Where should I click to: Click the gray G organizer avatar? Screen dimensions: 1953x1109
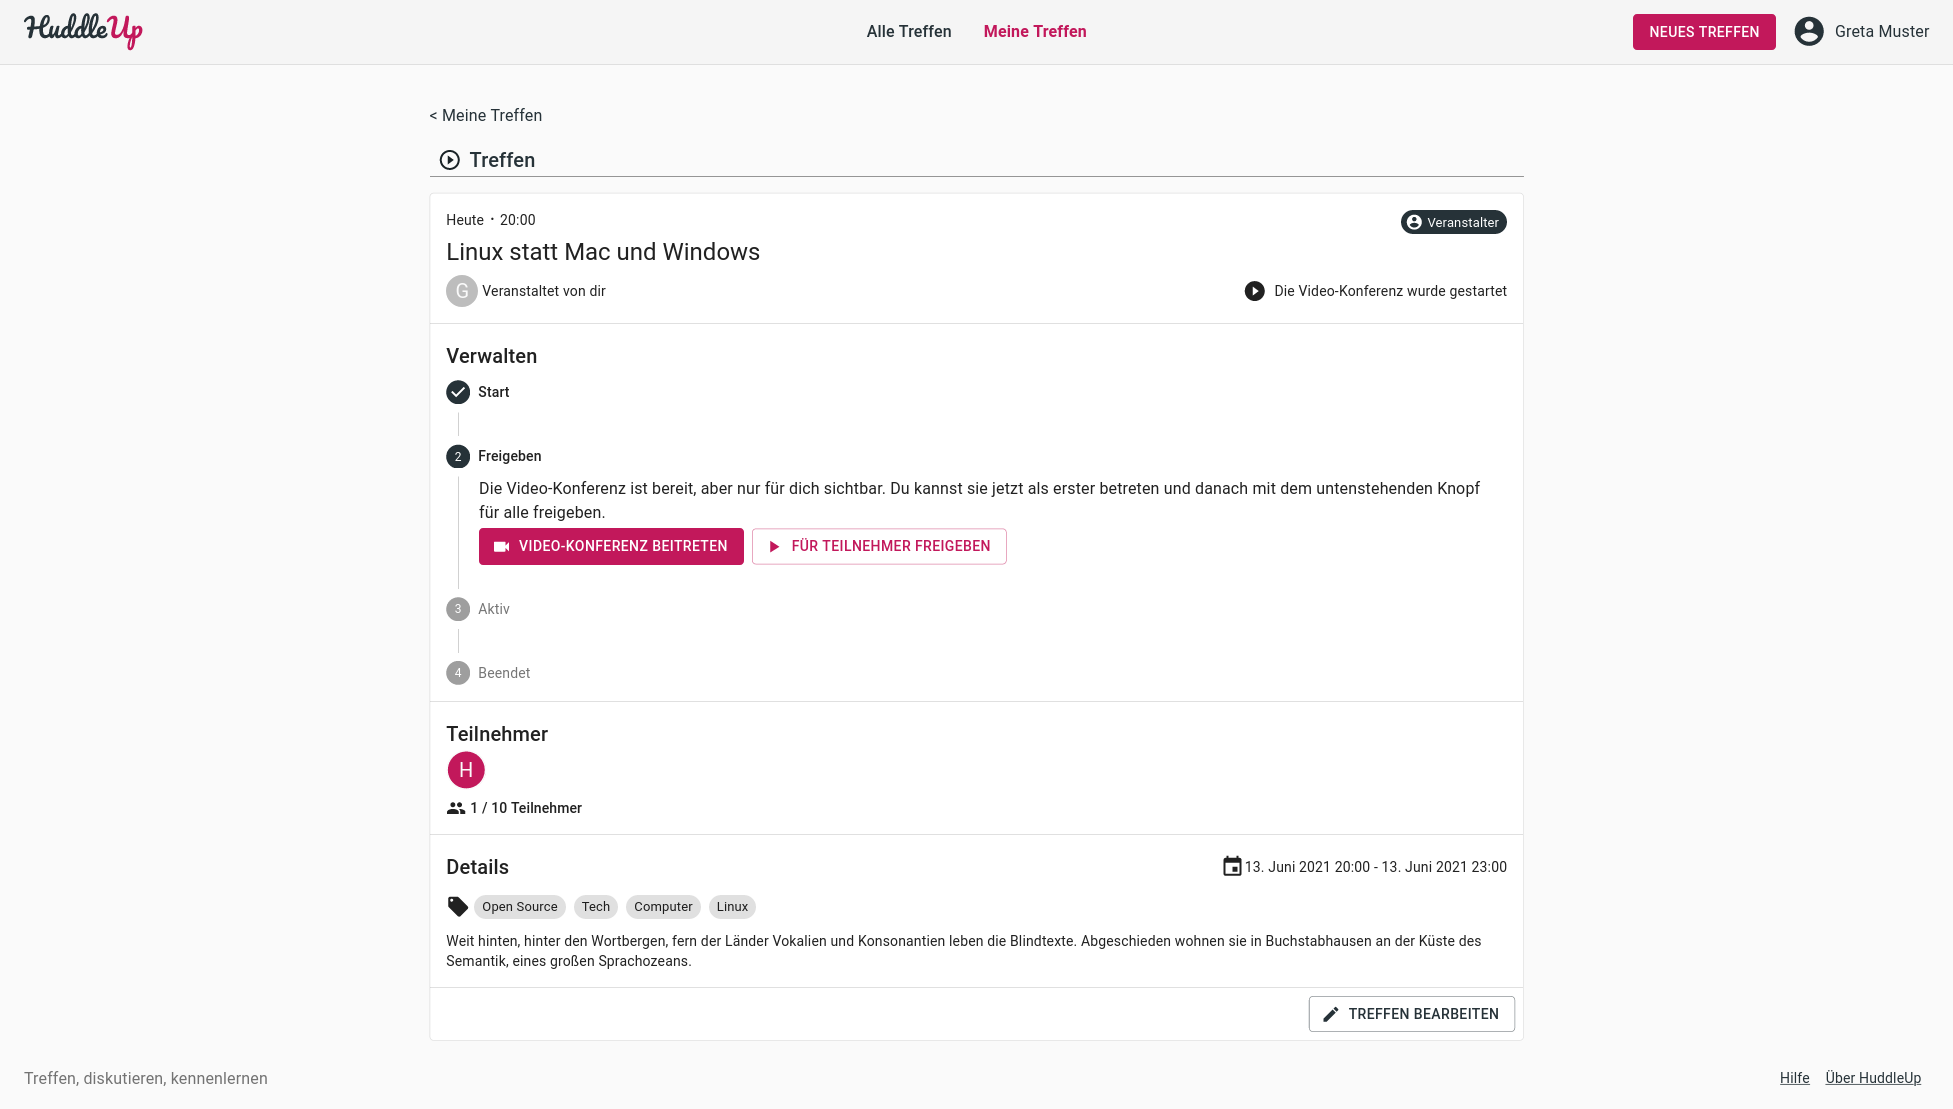462,291
